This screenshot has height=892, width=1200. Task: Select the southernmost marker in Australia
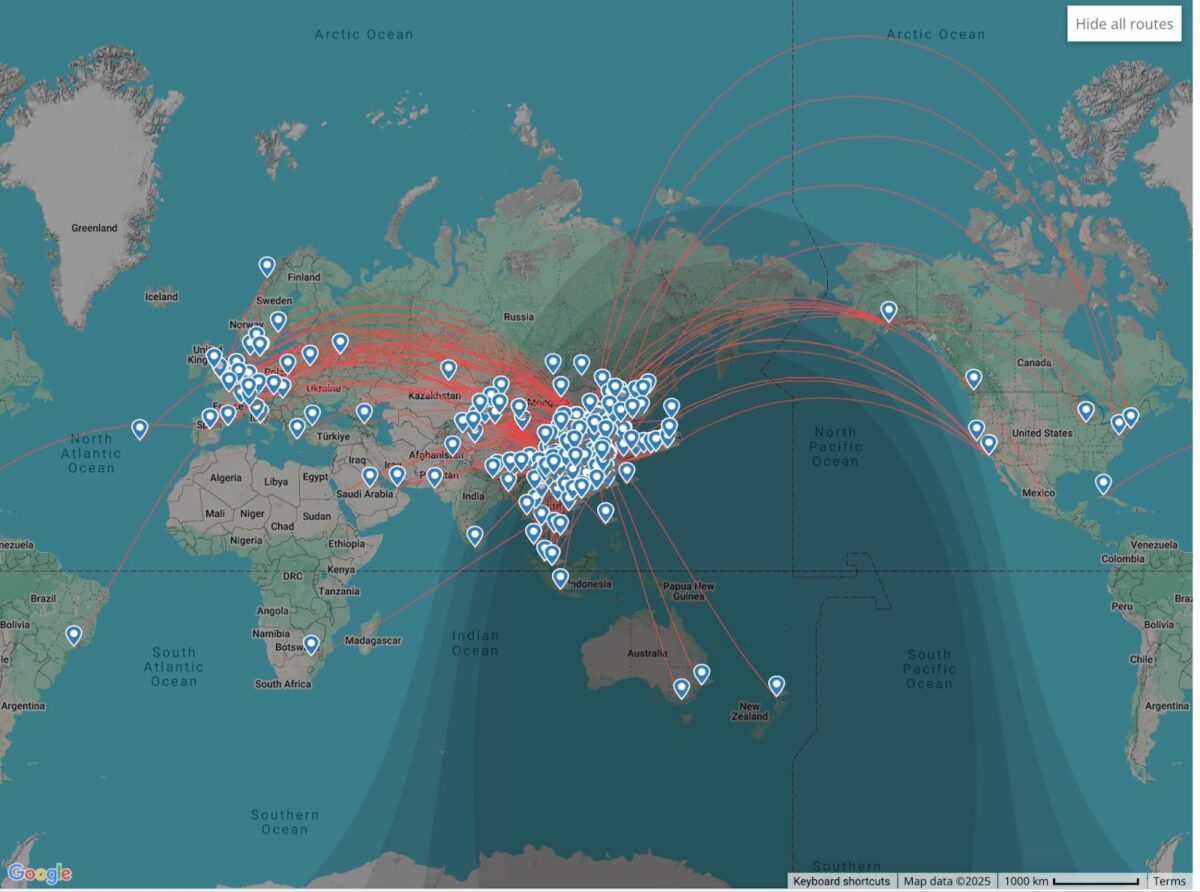tap(681, 688)
